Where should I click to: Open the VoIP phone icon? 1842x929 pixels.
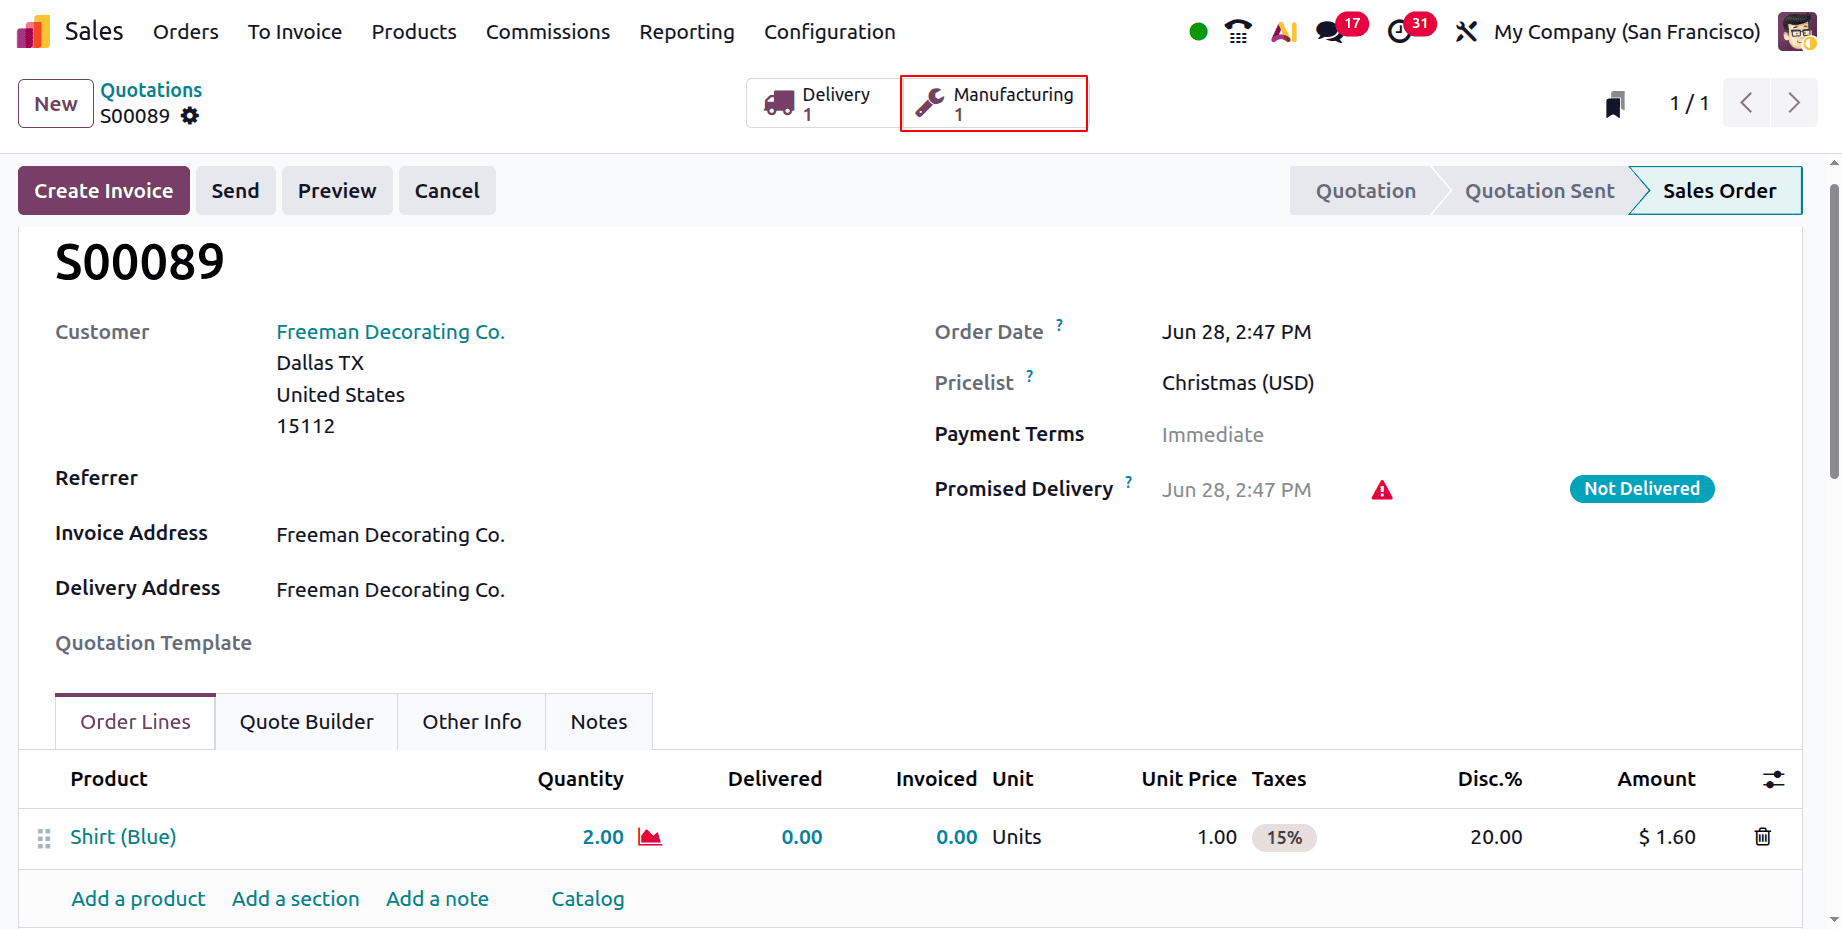point(1238,32)
